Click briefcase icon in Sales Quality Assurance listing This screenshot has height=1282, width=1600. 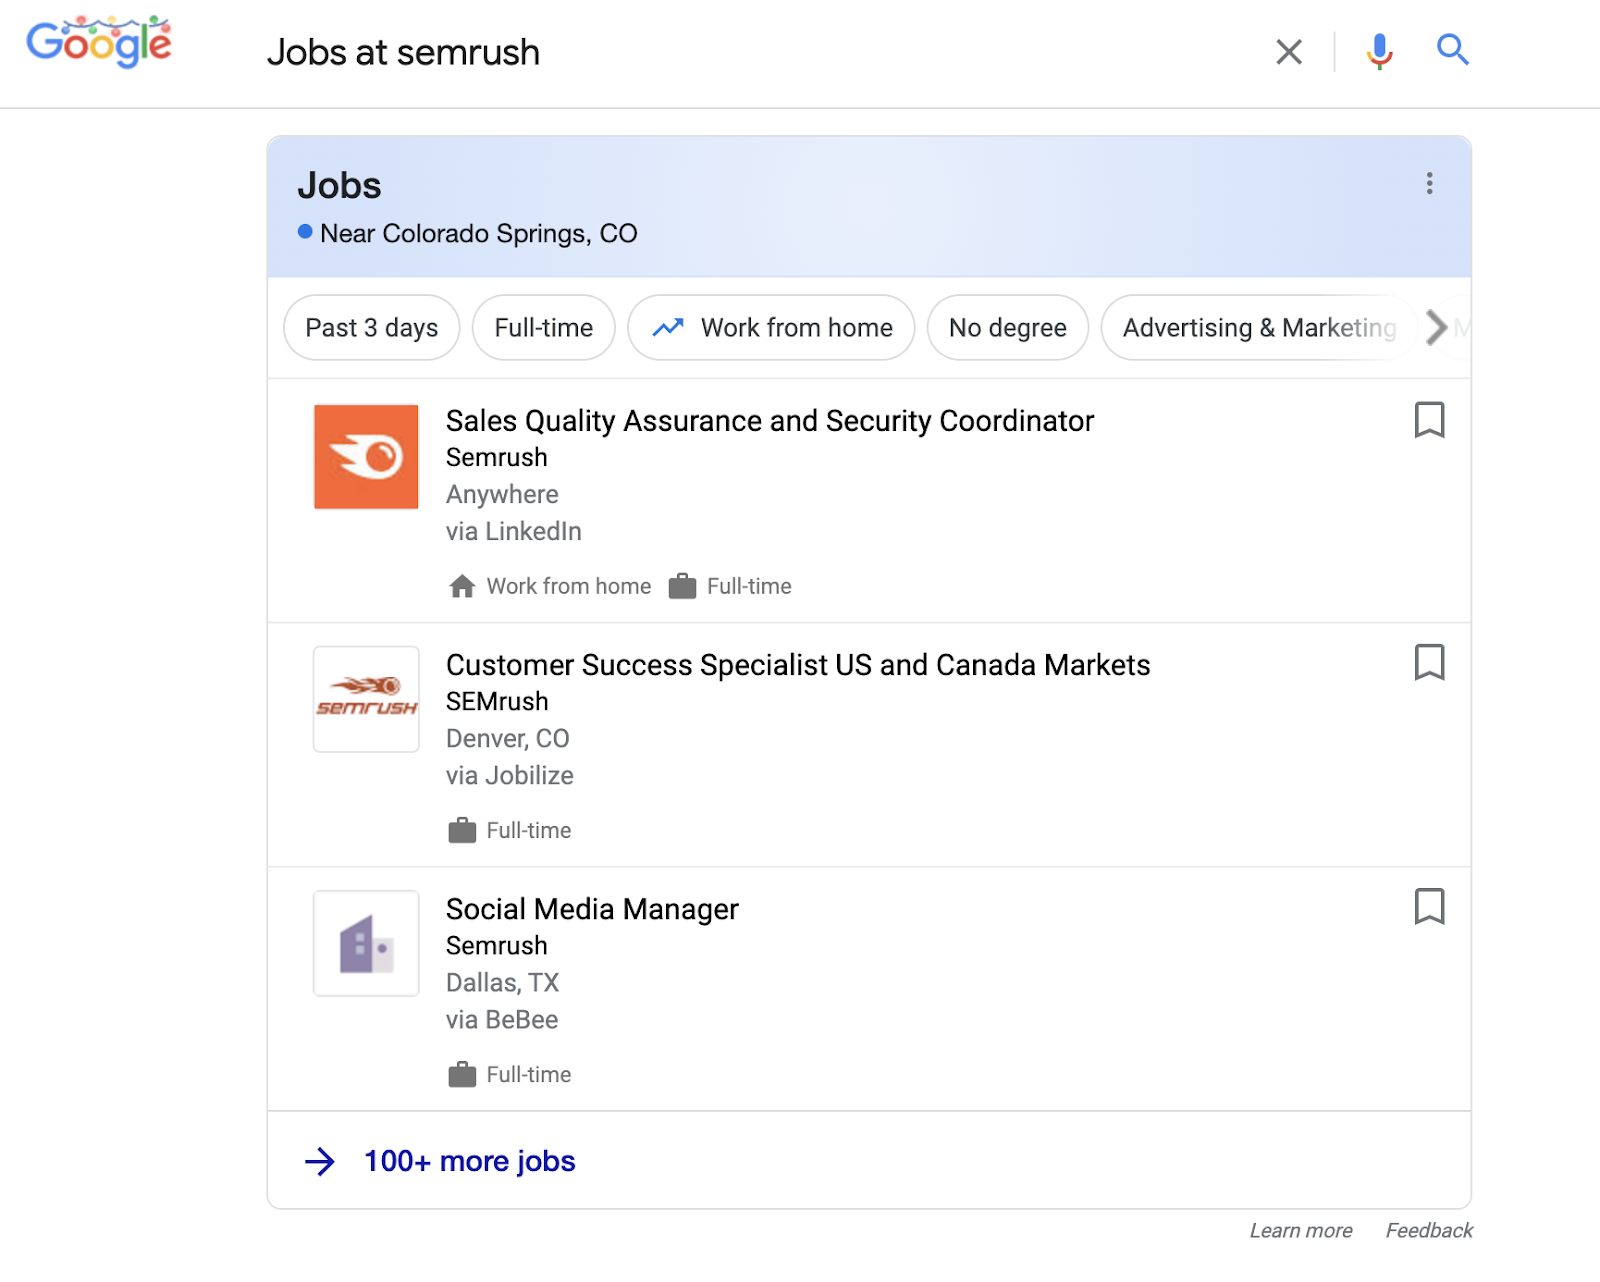coord(682,586)
